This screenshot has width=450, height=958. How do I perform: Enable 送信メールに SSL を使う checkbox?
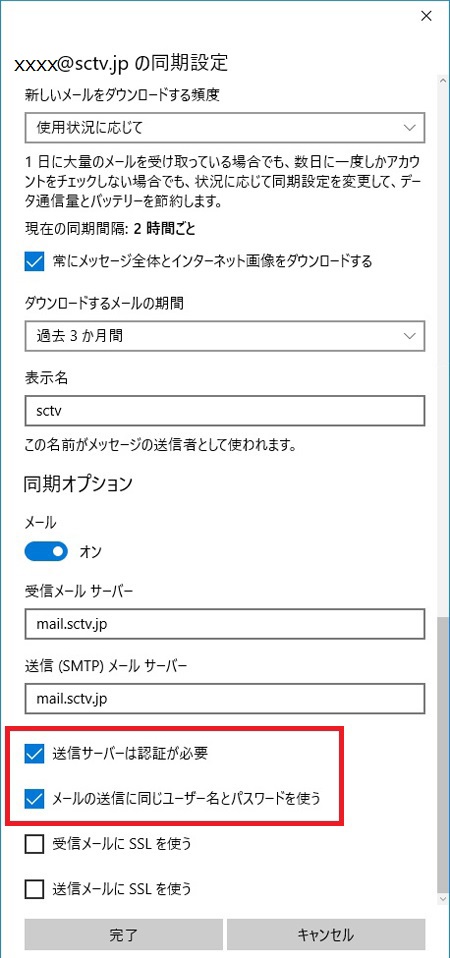34,887
